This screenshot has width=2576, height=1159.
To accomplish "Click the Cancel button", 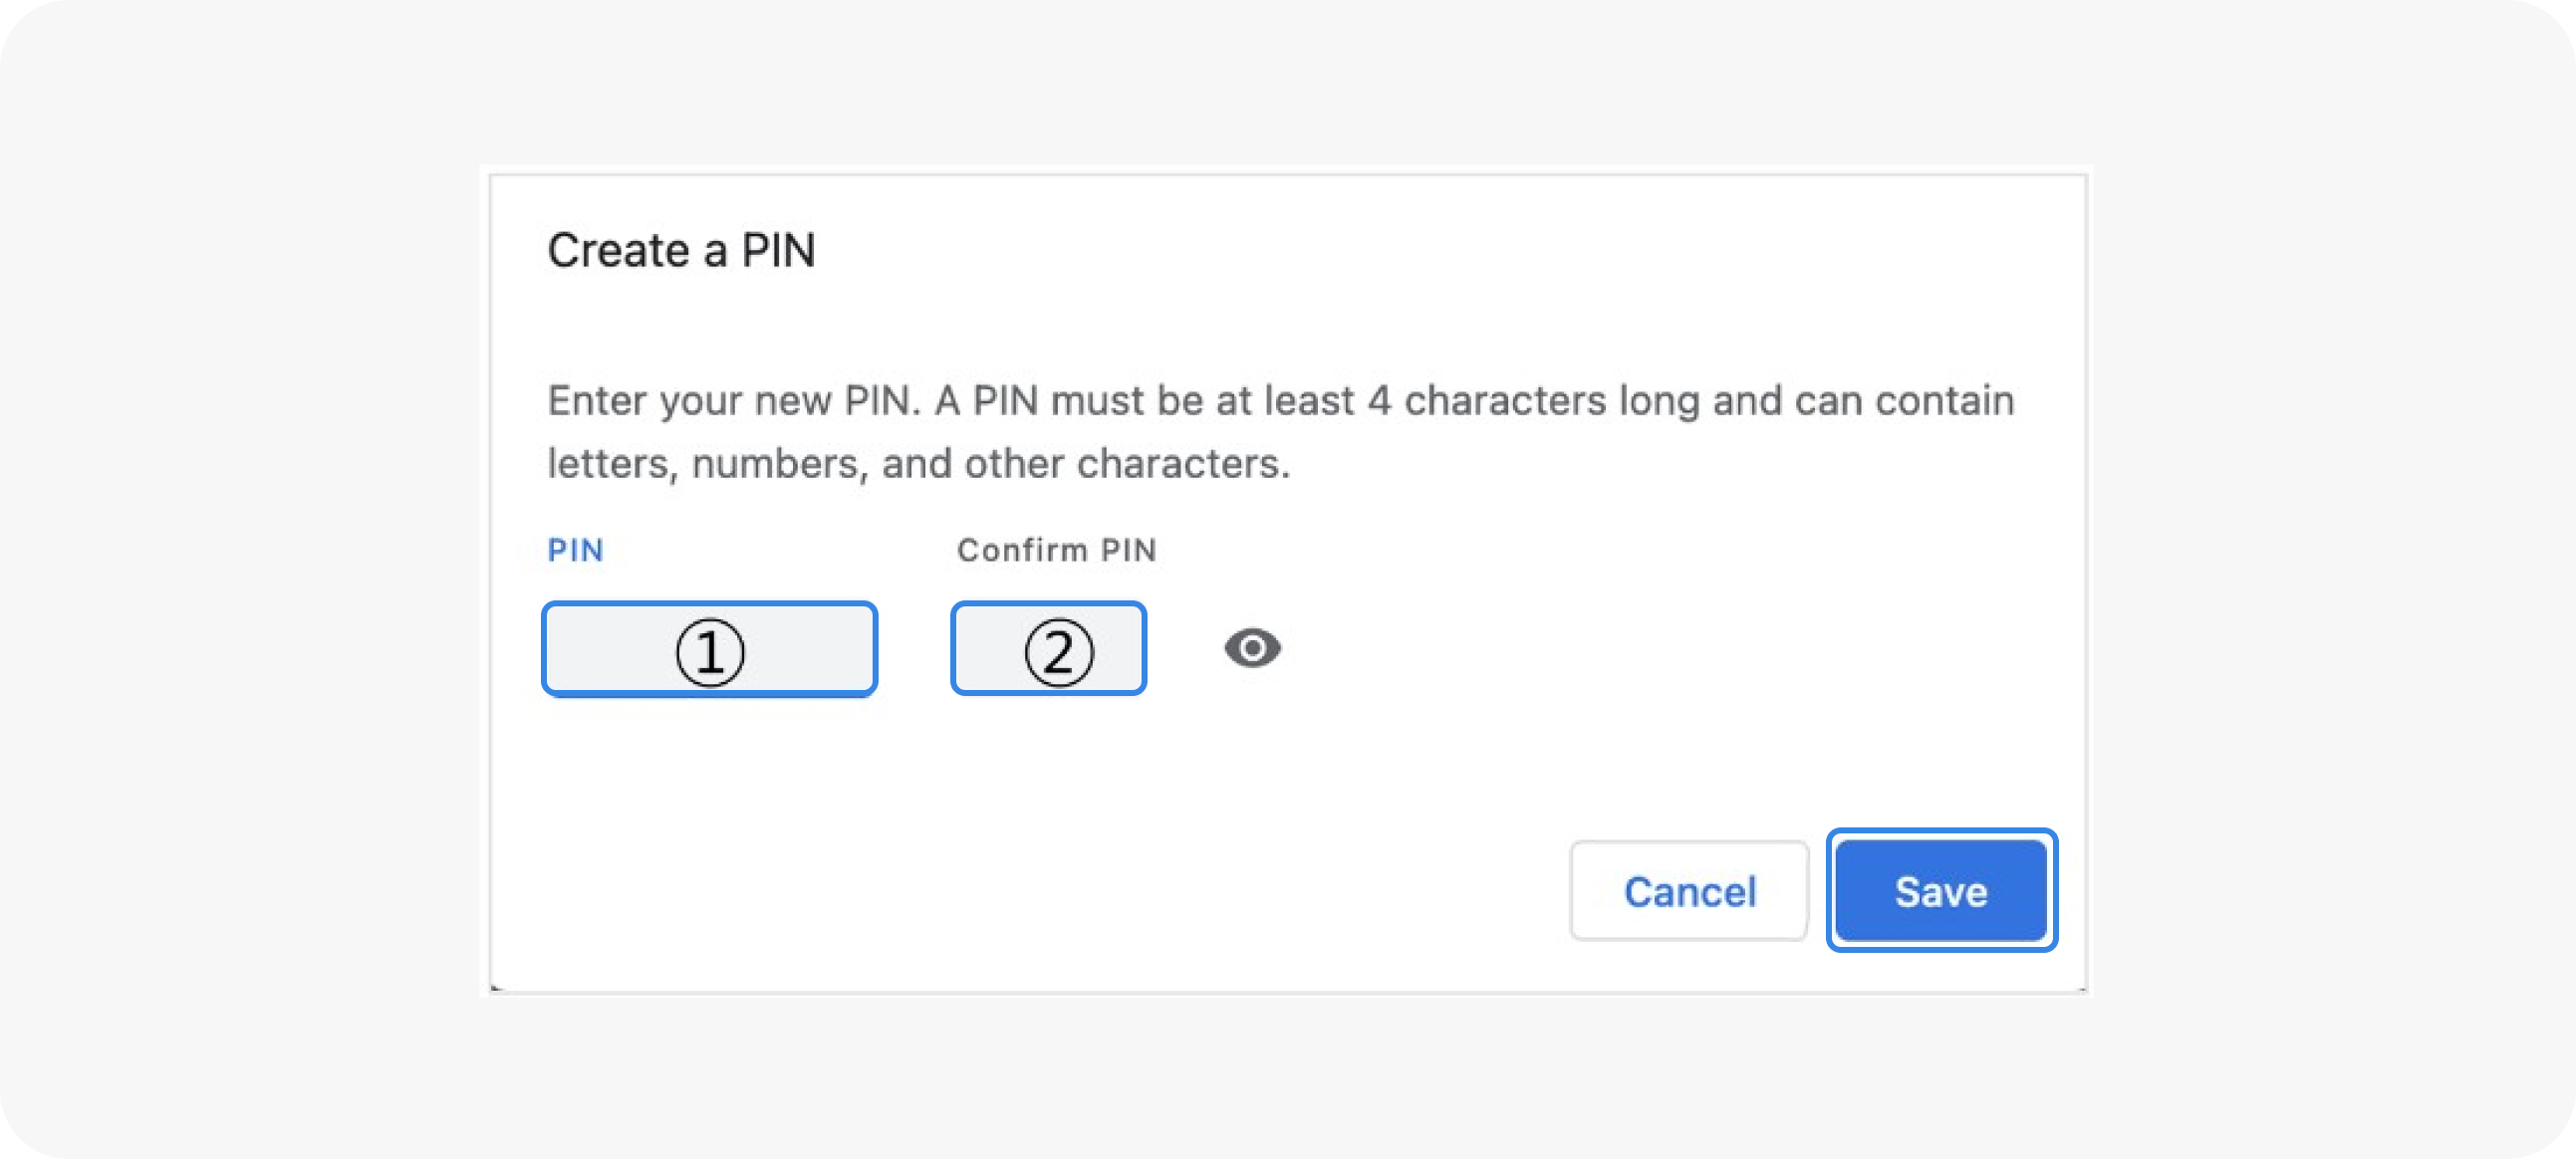I will click(1688, 890).
